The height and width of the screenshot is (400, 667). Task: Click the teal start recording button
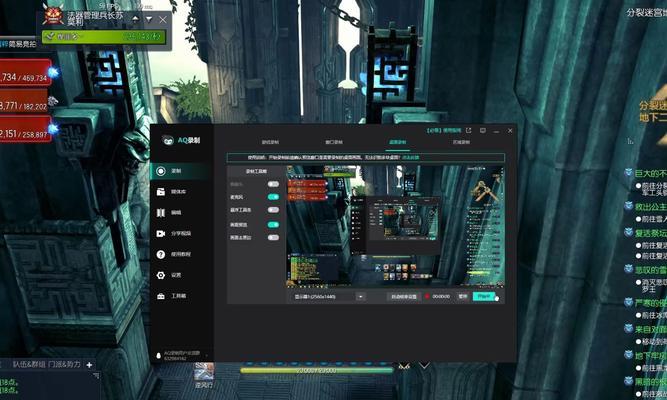[486, 297]
